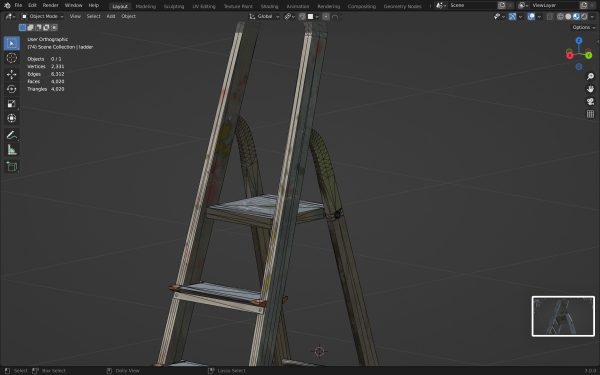Screen dimensions: 600x375
Task: Switch to the UV Editing workspace tab
Action: pos(204,6)
